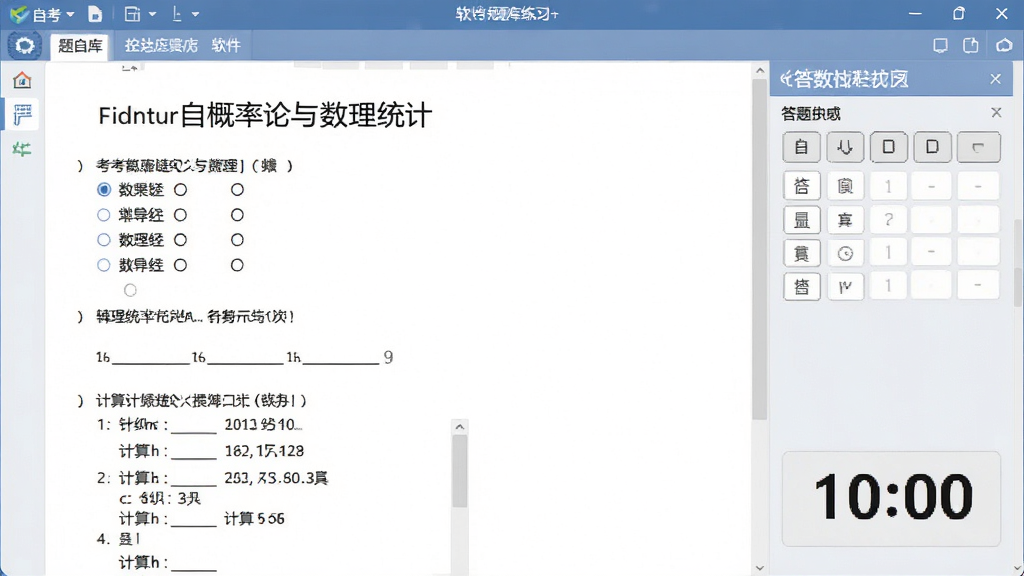Image resolution: width=1024 pixels, height=576 pixels.
Task: Open the home icon in left sidebar
Action: click(x=22, y=80)
